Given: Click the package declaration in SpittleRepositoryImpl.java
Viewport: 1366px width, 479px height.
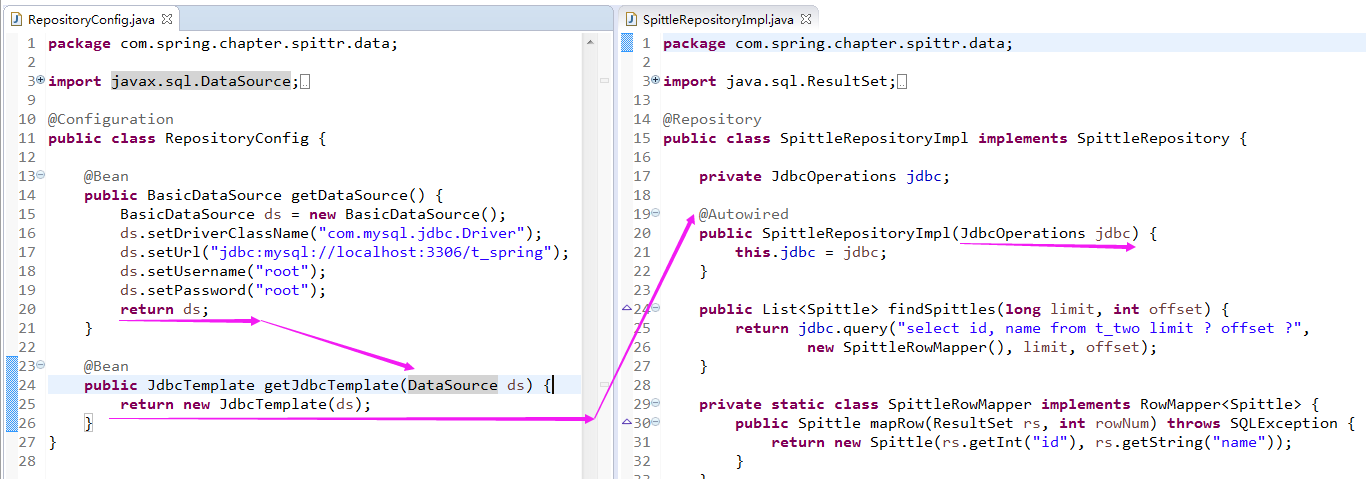Looking at the screenshot, I should [838, 43].
